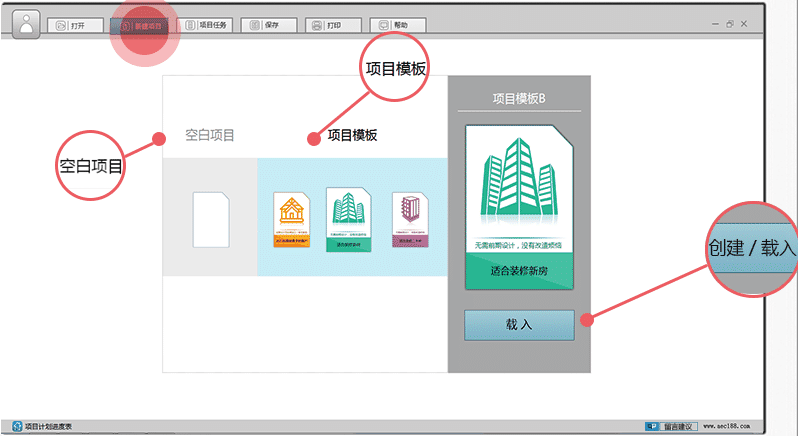Choose the green buildings template thumbnail
798x436 pixels.
[x=349, y=218]
